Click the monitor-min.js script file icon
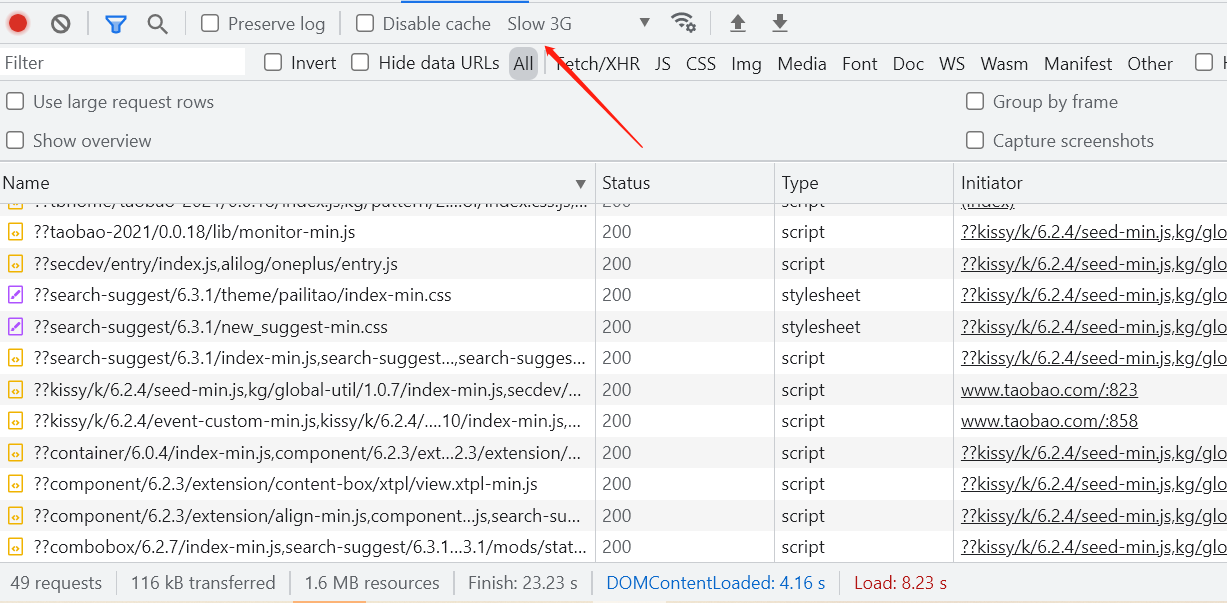This screenshot has height=603, width=1227. coord(15,232)
